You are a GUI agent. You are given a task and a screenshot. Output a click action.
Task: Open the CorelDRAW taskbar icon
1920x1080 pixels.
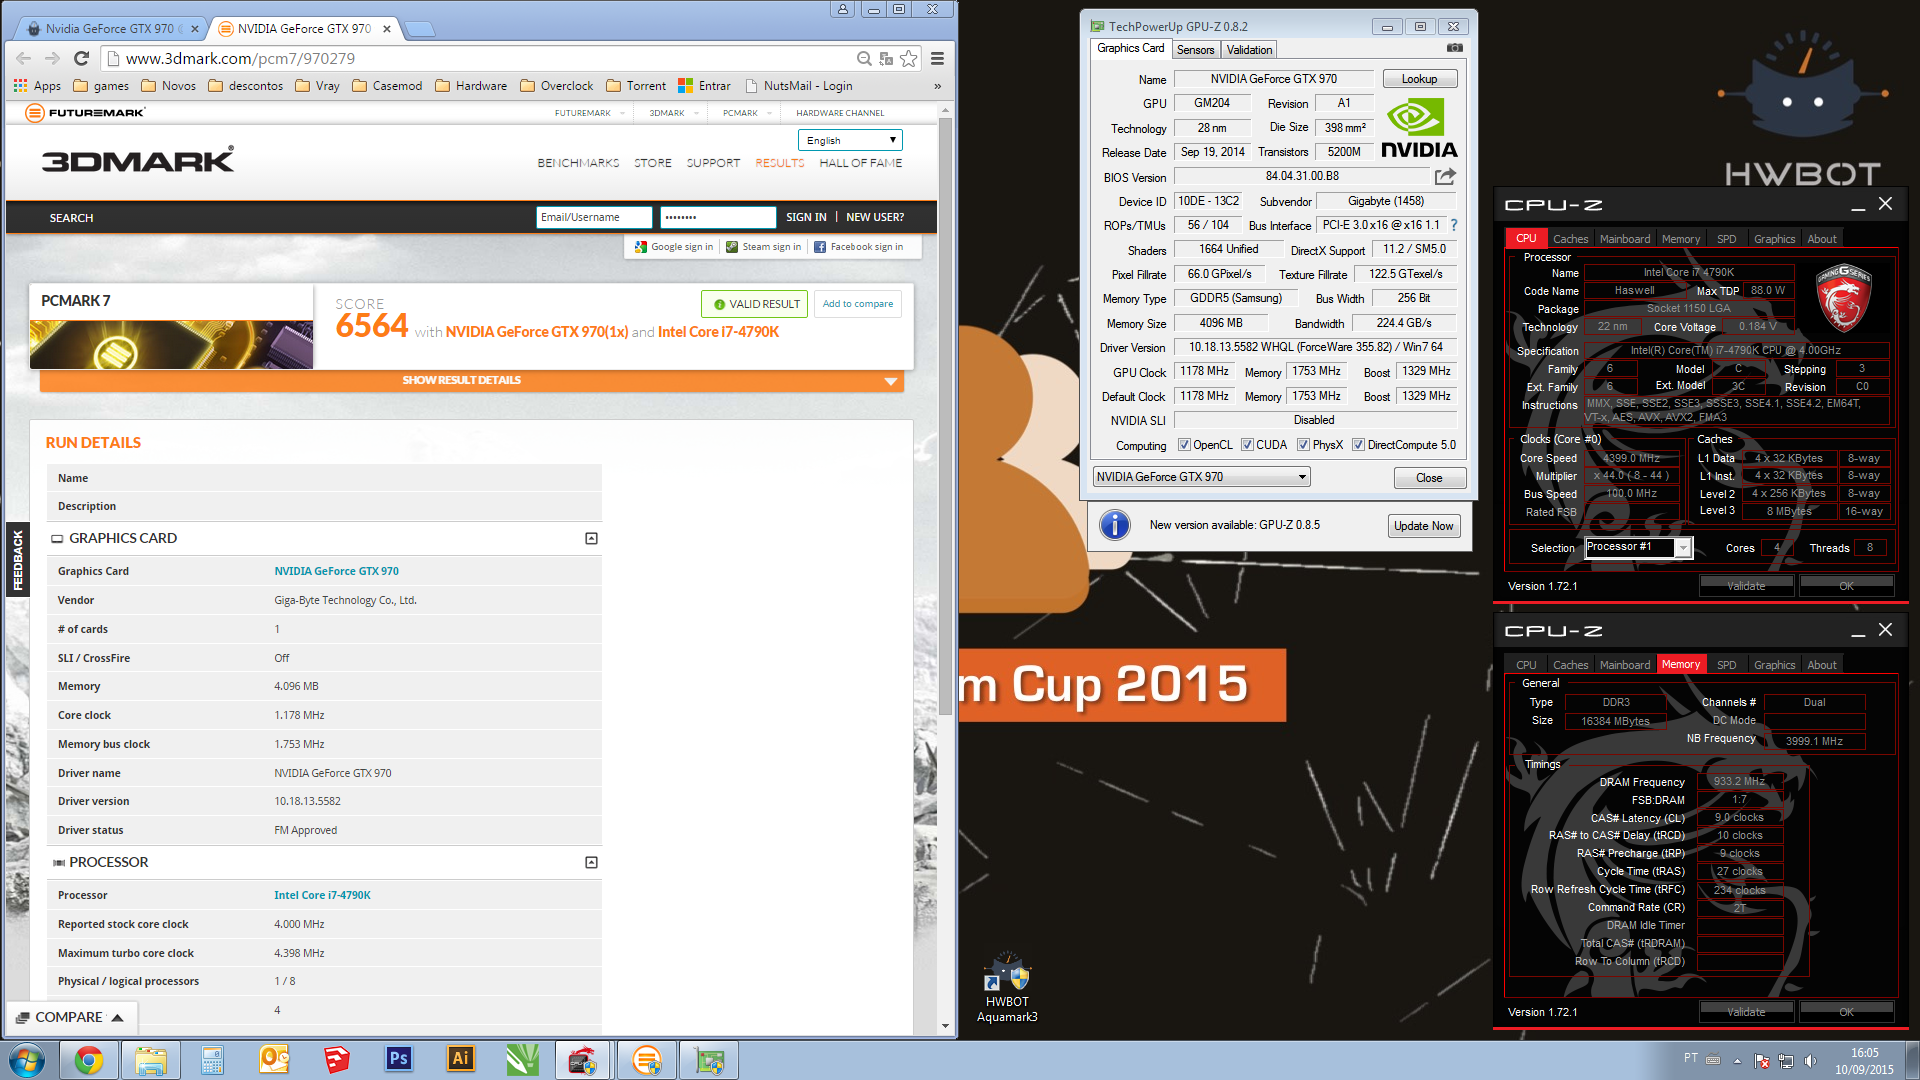(x=522, y=1060)
